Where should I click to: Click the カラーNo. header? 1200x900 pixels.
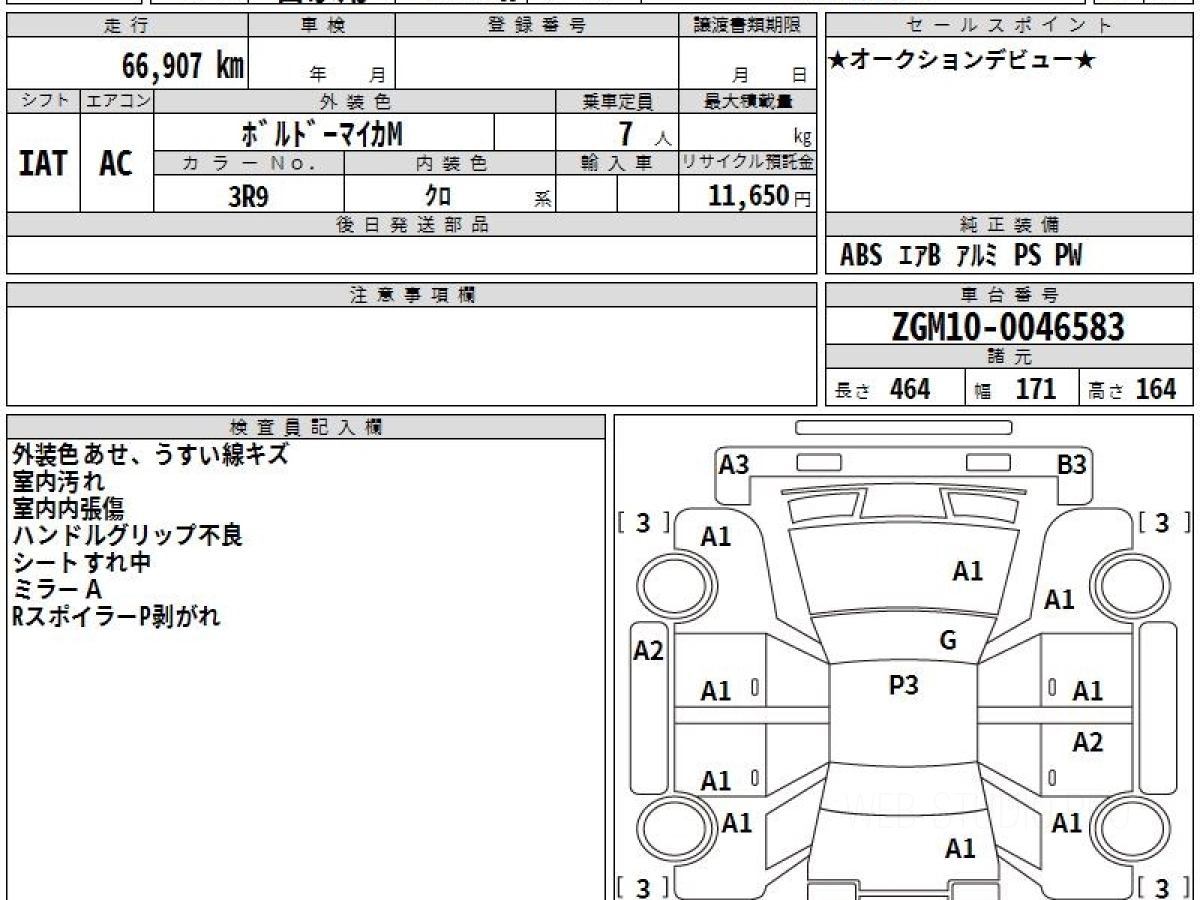pos(249,163)
